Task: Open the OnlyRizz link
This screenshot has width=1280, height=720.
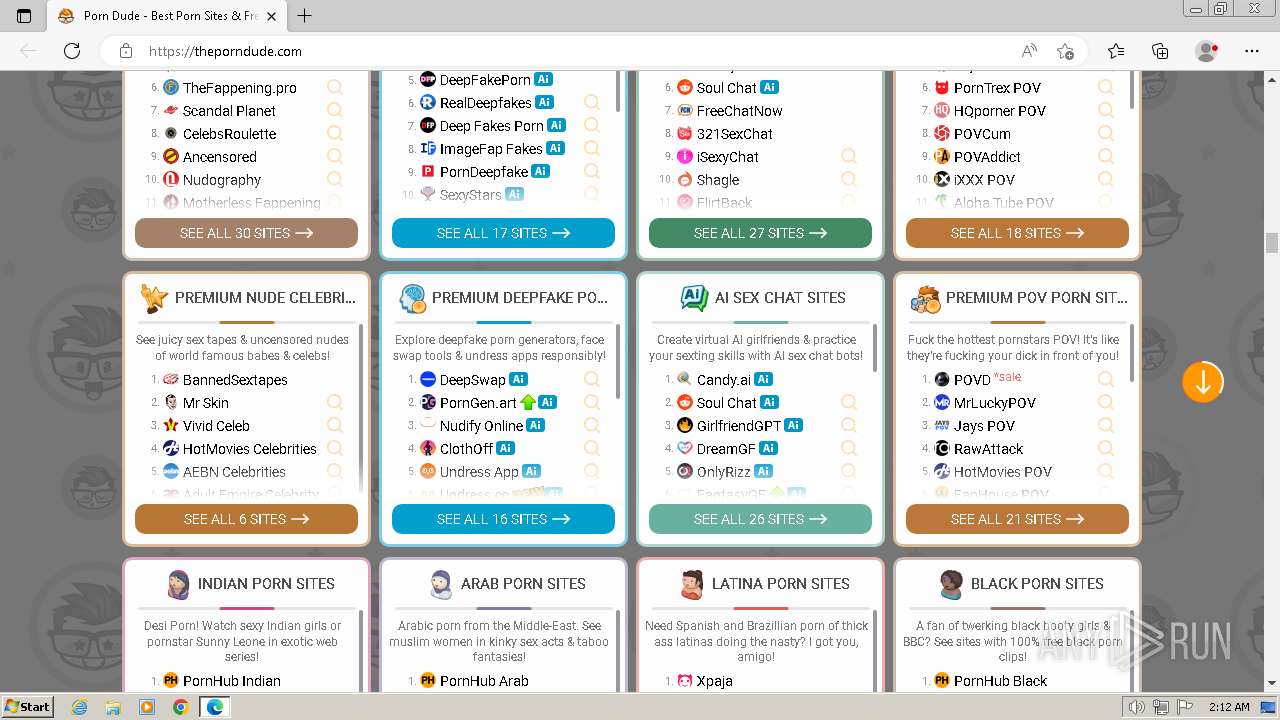Action: pyautogui.click(x=724, y=472)
